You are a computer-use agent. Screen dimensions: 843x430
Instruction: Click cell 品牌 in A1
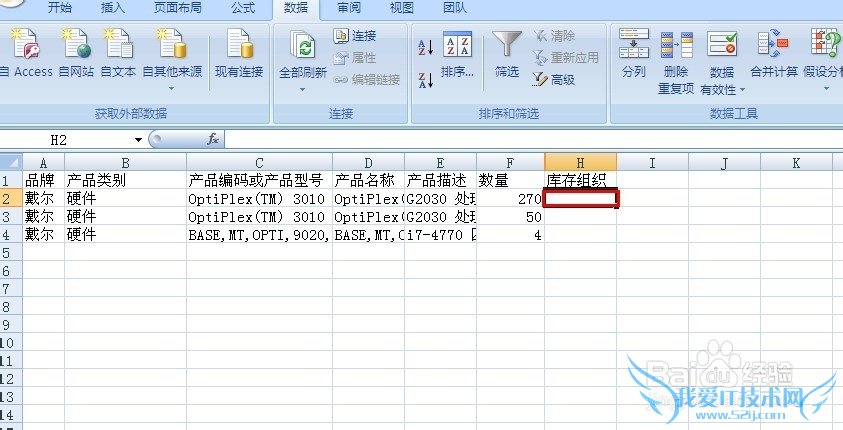44,180
